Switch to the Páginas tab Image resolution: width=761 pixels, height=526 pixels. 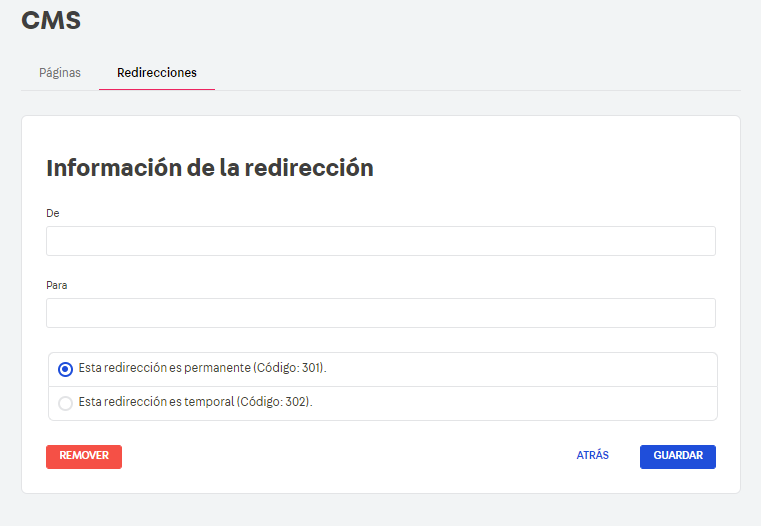tap(60, 73)
